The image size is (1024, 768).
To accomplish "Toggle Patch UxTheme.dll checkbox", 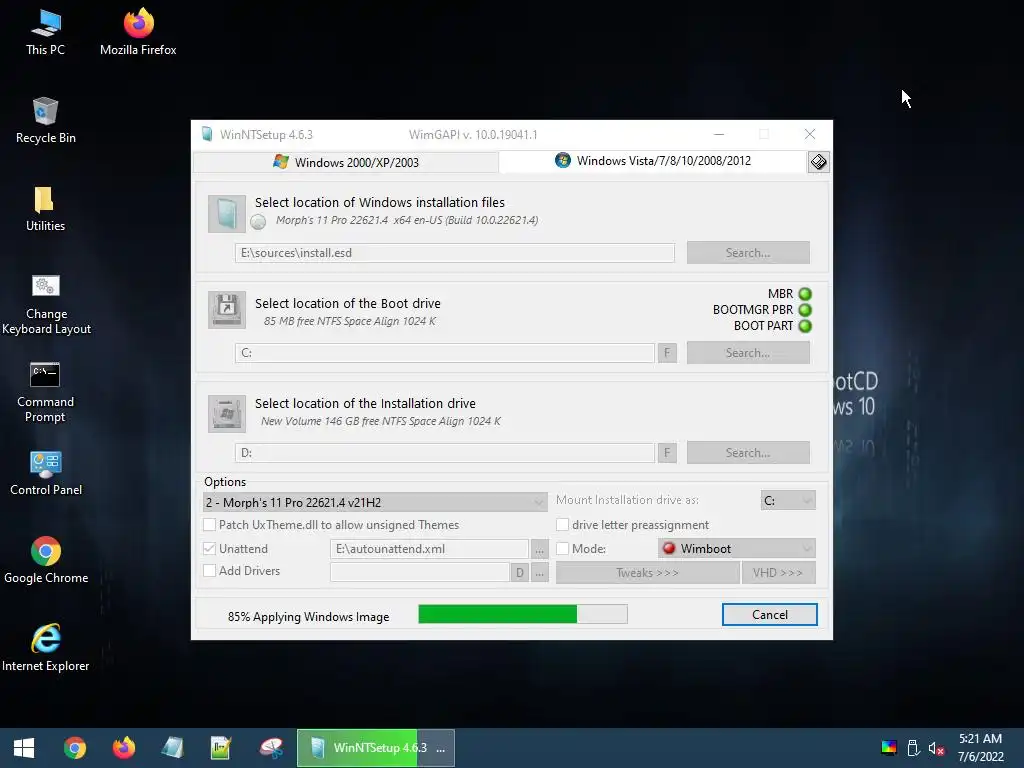I will [x=210, y=524].
